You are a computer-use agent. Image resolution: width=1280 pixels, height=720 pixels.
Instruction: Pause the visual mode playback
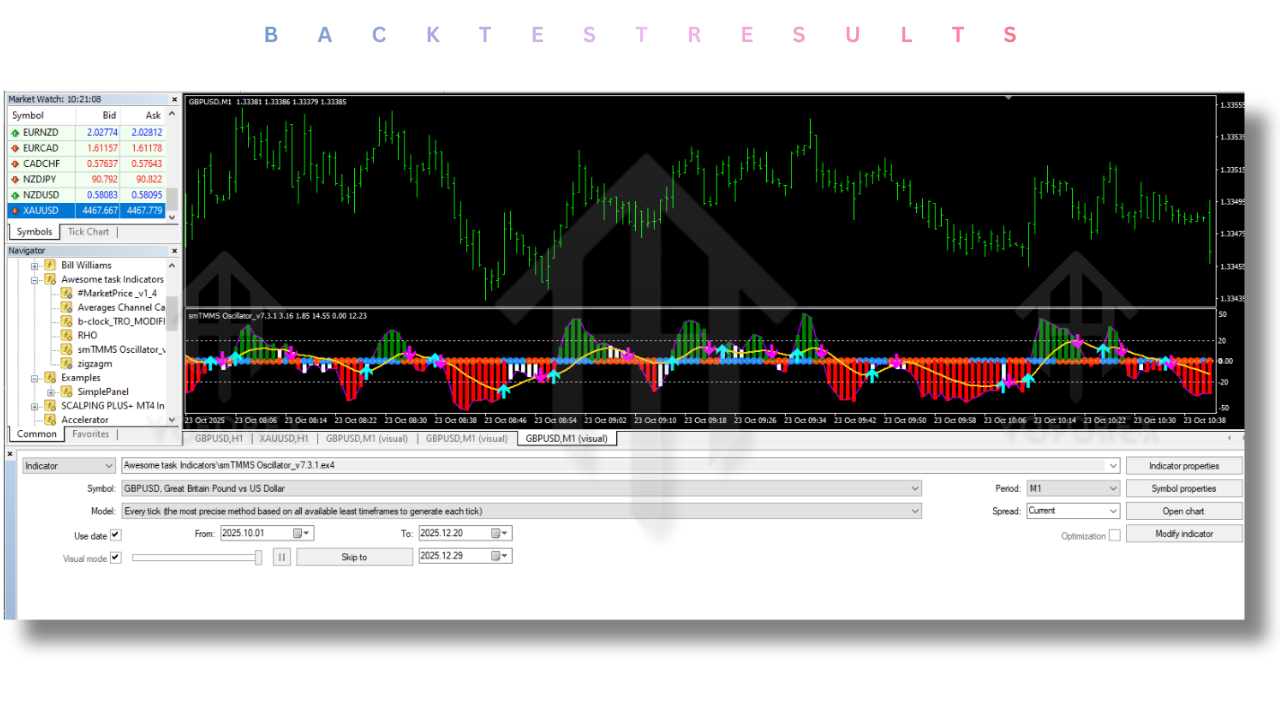point(281,557)
